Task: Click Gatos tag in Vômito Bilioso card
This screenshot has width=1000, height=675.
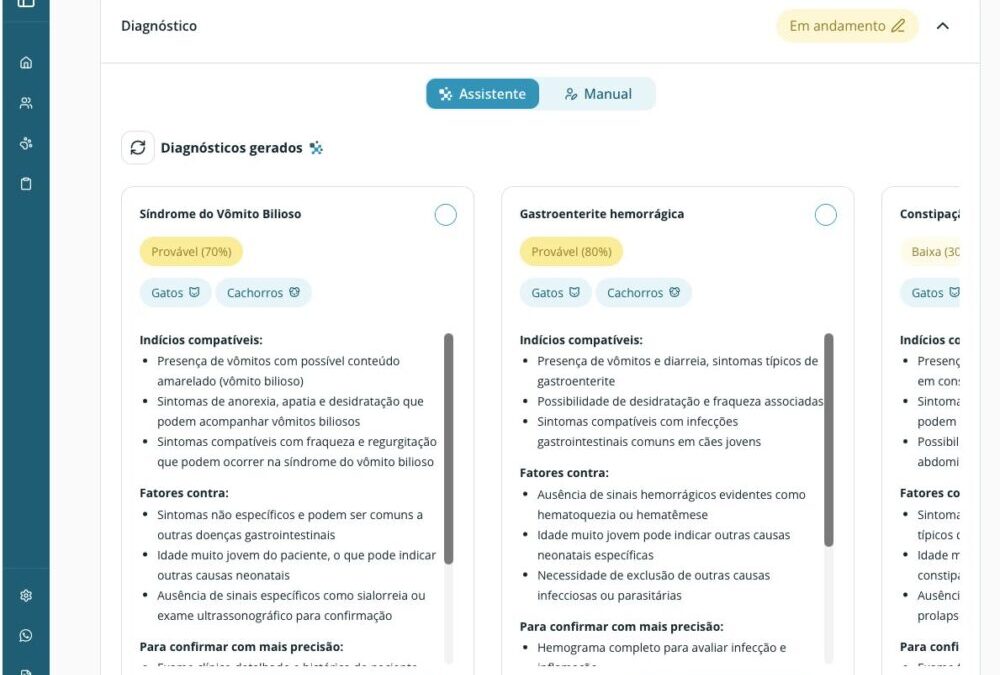Action: 175,293
